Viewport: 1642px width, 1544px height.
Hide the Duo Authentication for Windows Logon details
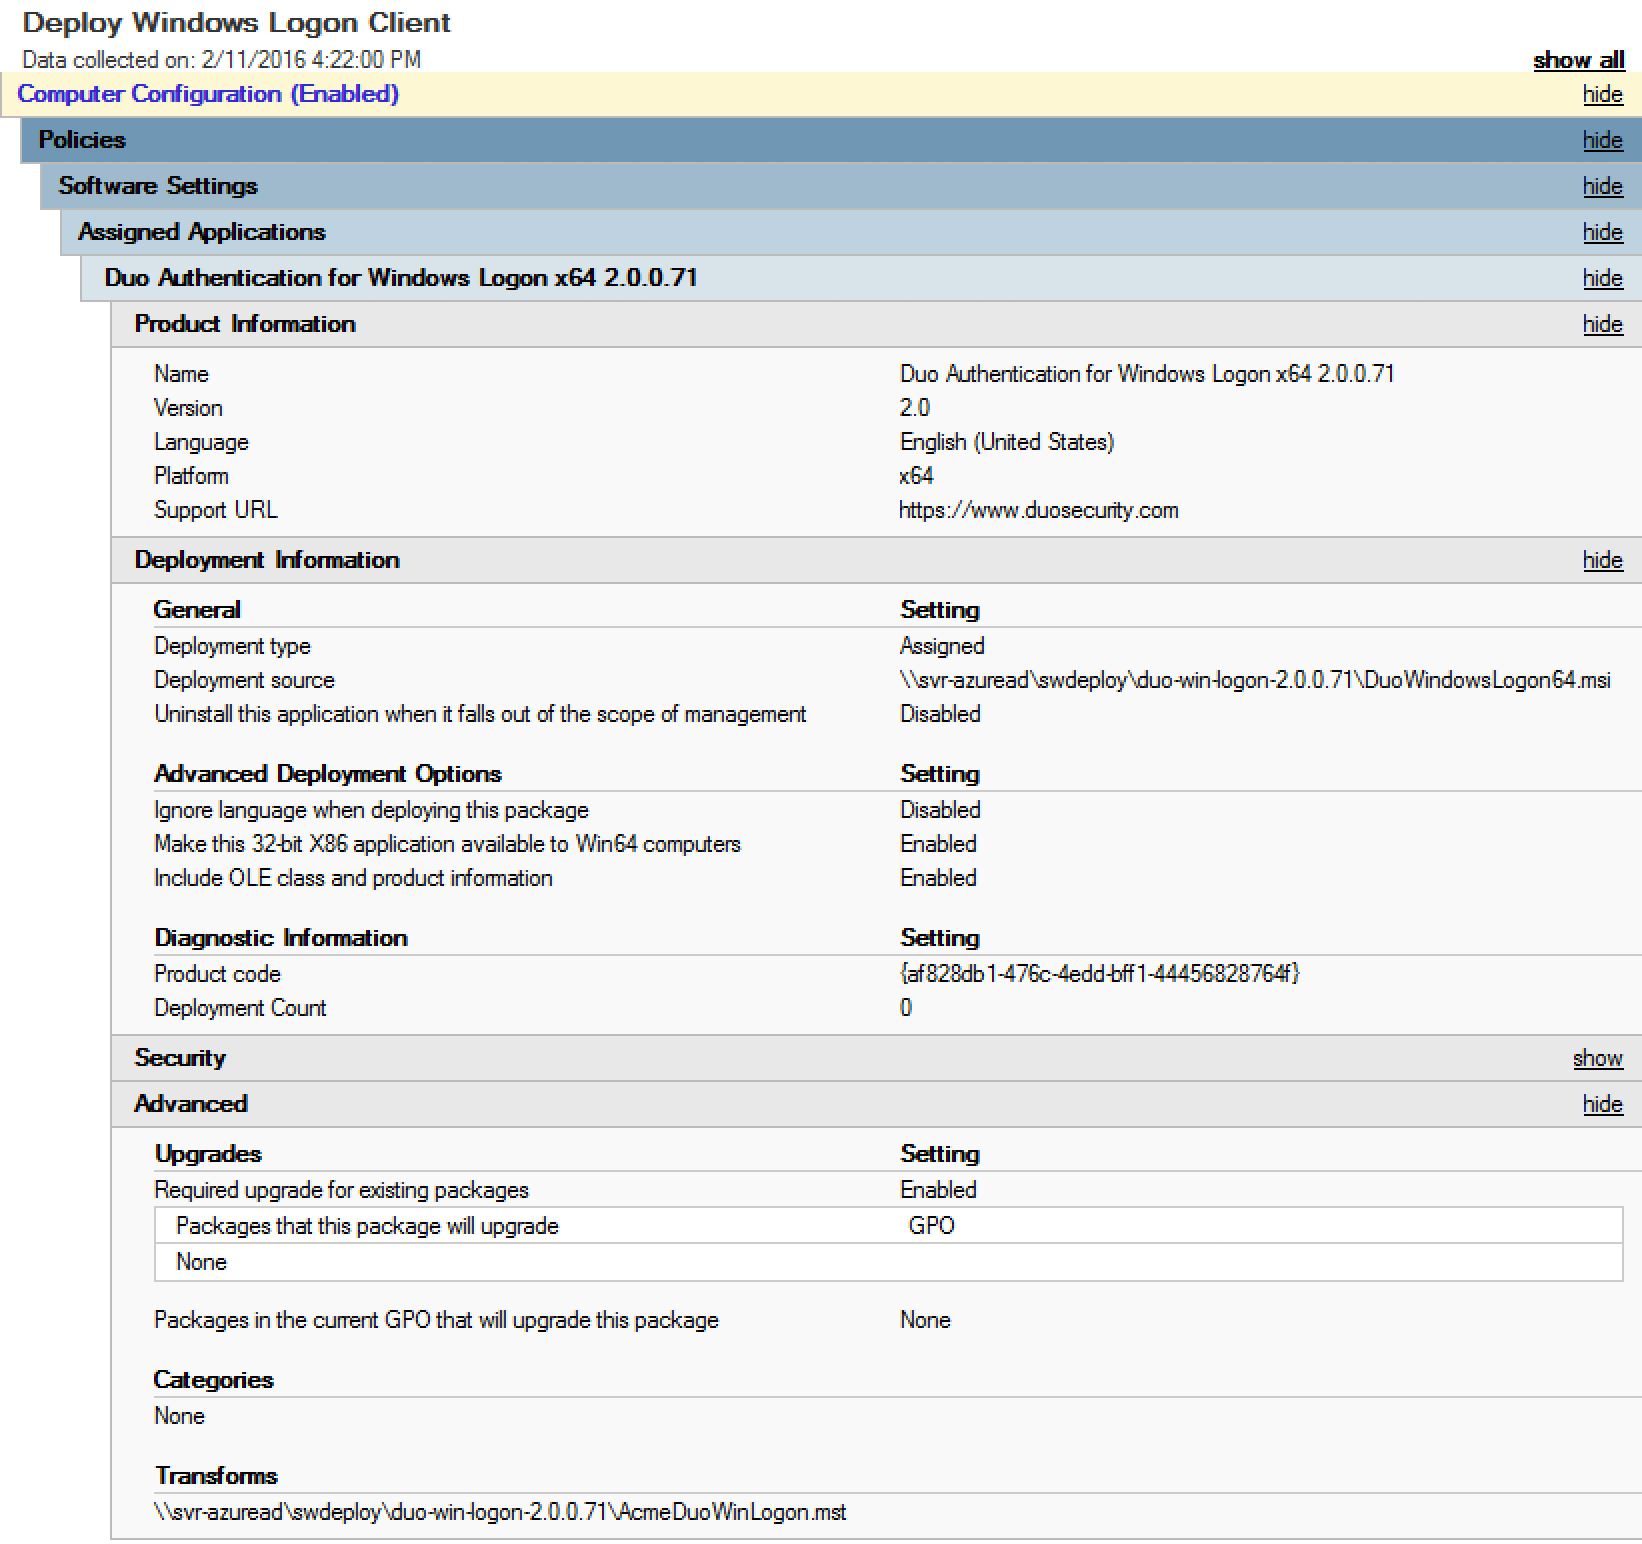1602,277
